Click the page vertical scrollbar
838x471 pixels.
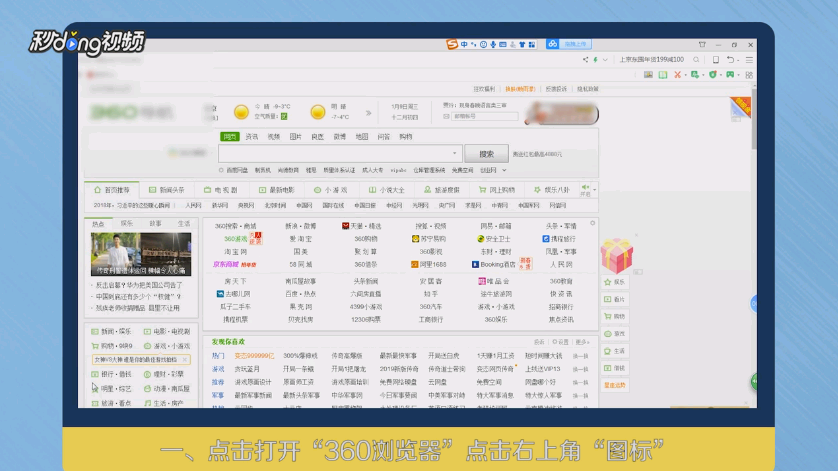pyautogui.click(x=754, y=120)
